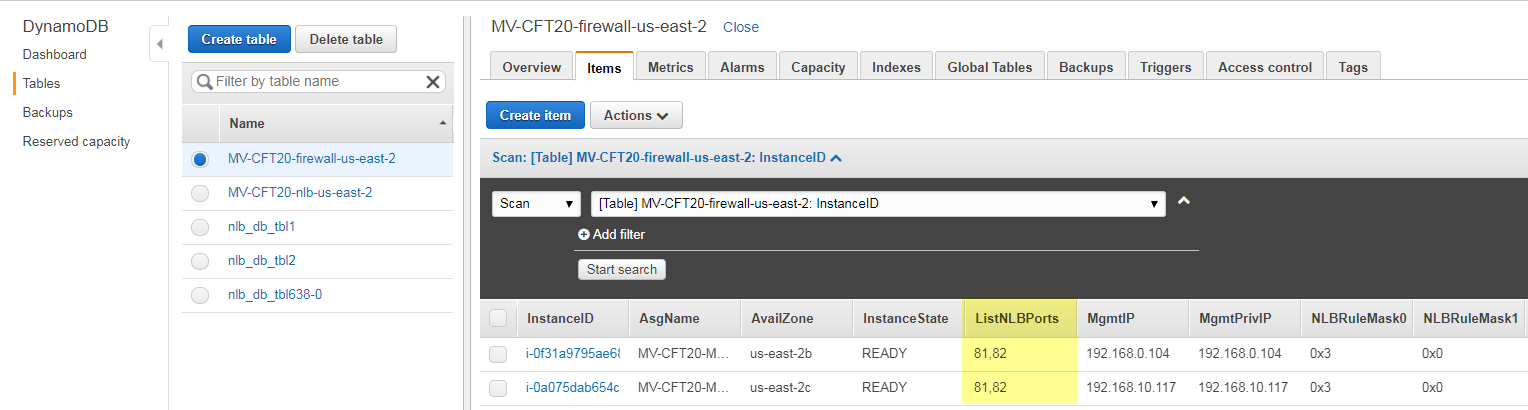
Task: Collapse the Scan summary header toggle
Action: [836, 158]
